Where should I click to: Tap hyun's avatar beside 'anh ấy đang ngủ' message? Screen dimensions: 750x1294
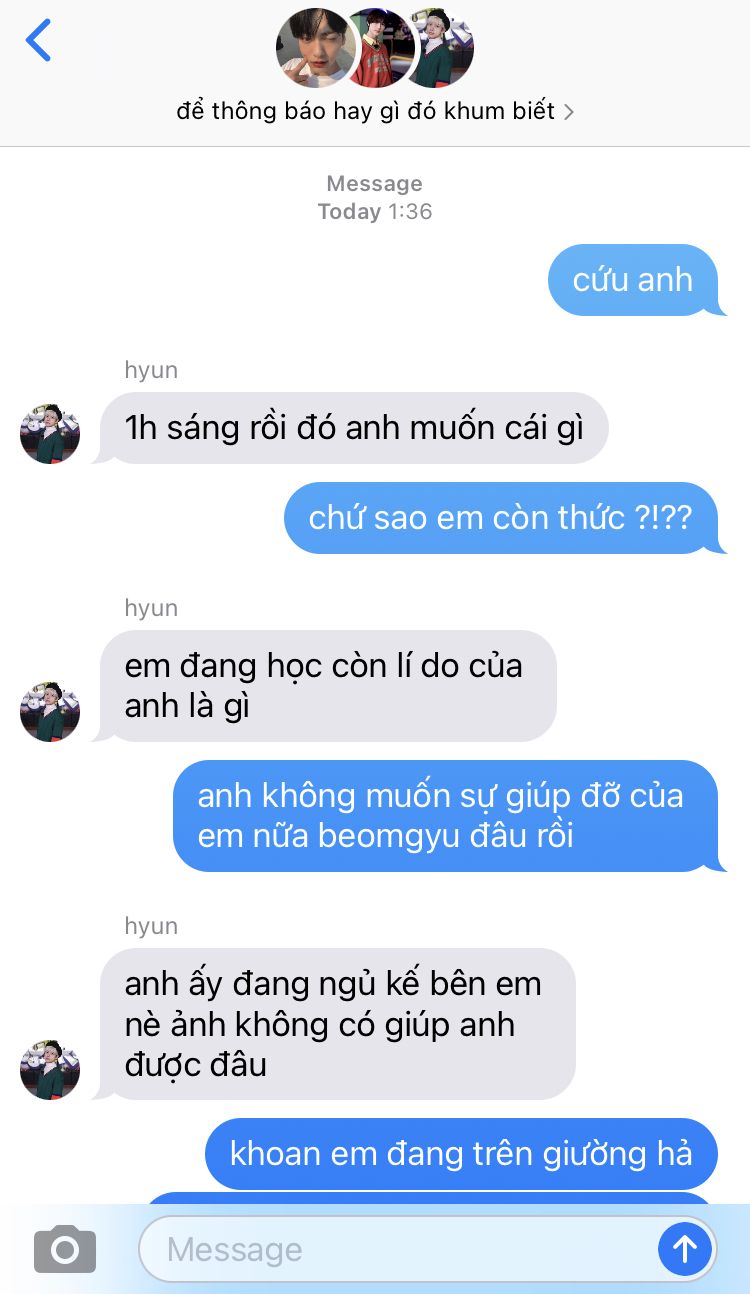click(x=50, y=1070)
